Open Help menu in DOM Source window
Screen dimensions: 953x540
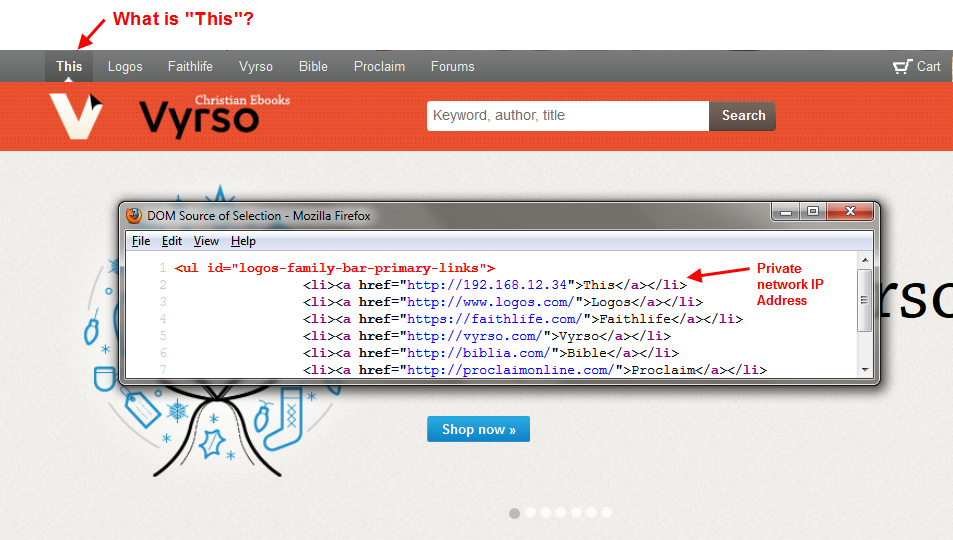(x=243, y=241)
